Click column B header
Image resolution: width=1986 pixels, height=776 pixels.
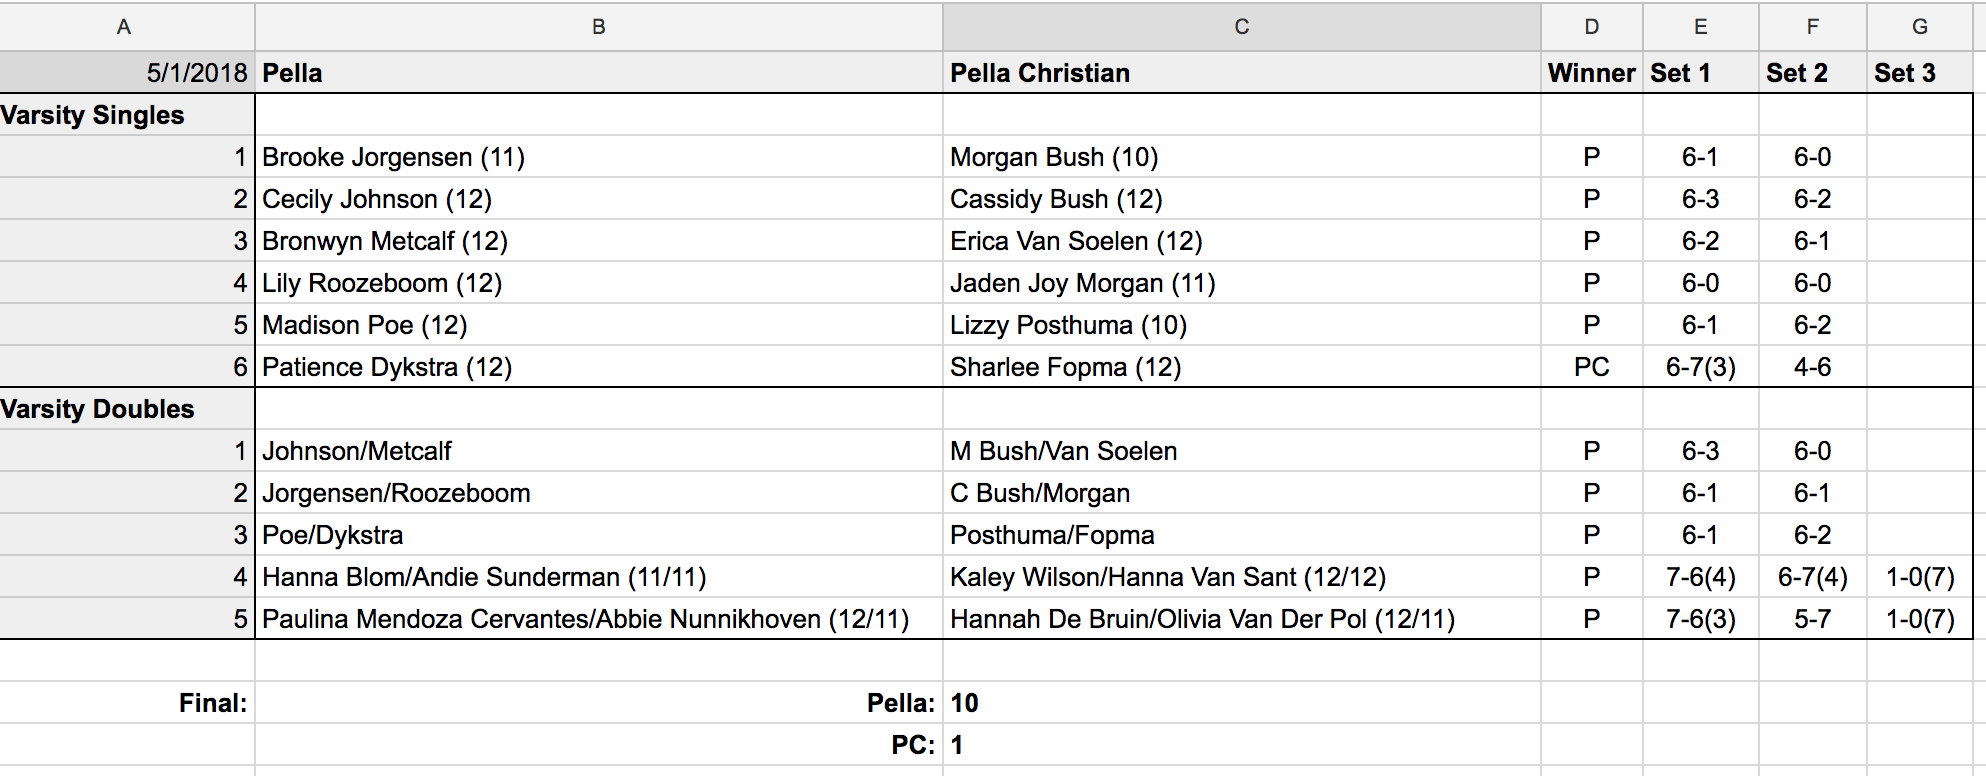(598, 27)
